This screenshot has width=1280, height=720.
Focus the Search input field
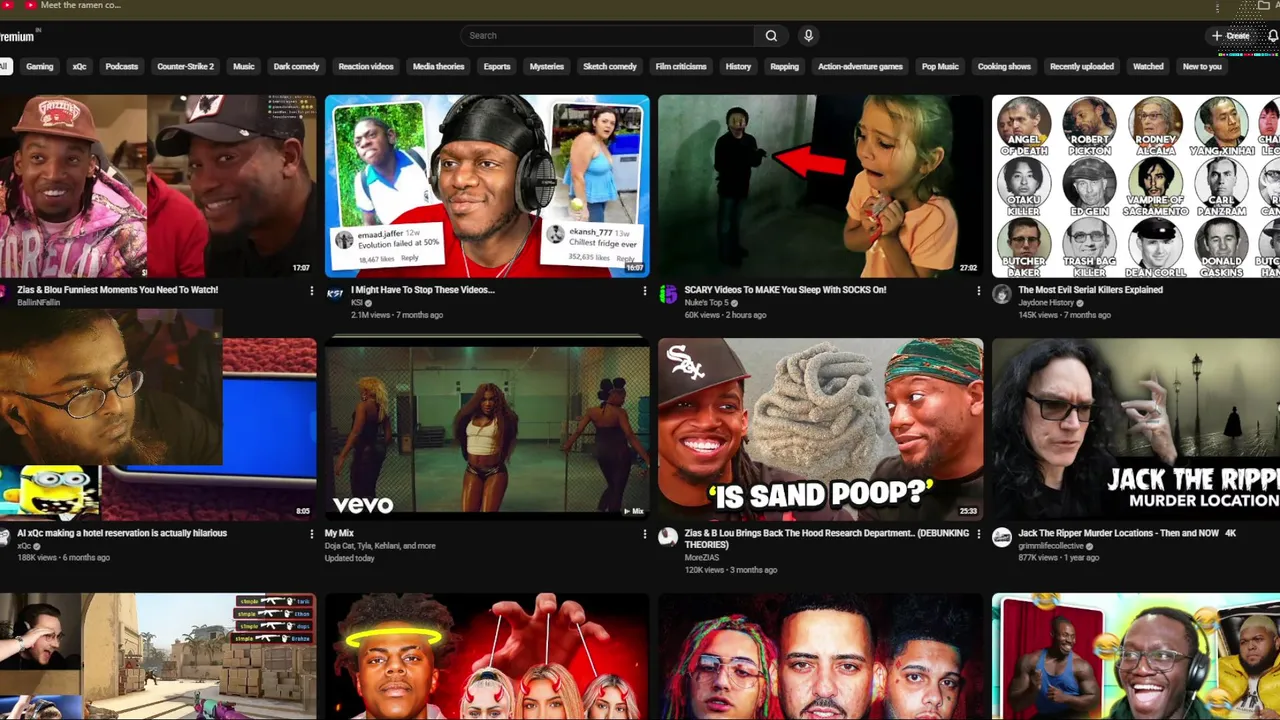click(x=608, y=36)
